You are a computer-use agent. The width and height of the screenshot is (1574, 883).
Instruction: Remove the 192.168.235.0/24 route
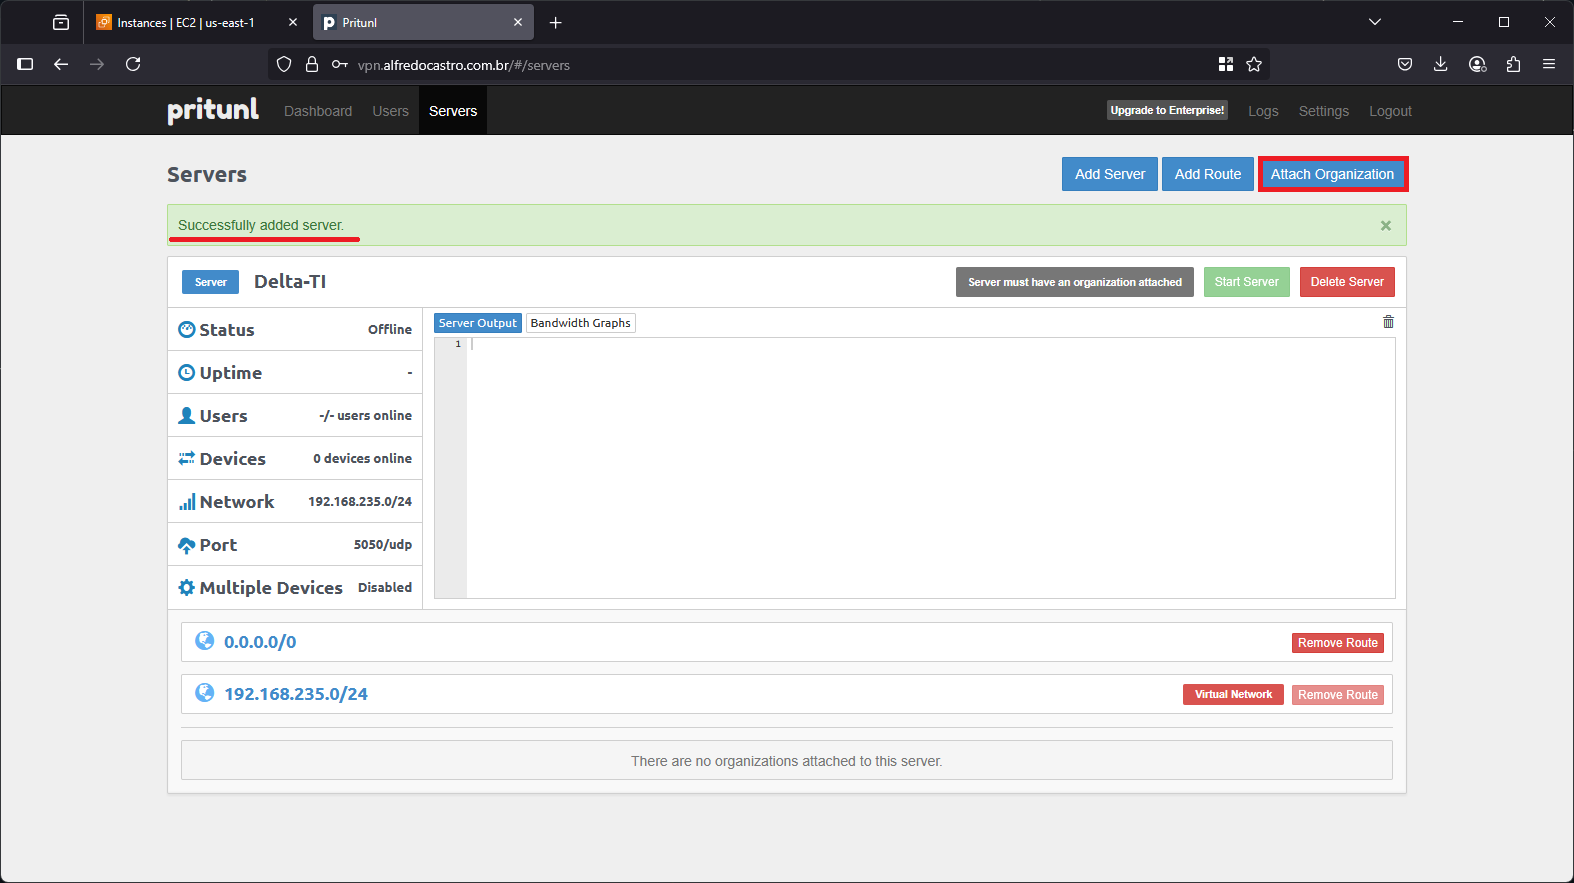pyautogui.click(x=1338, y=695)
